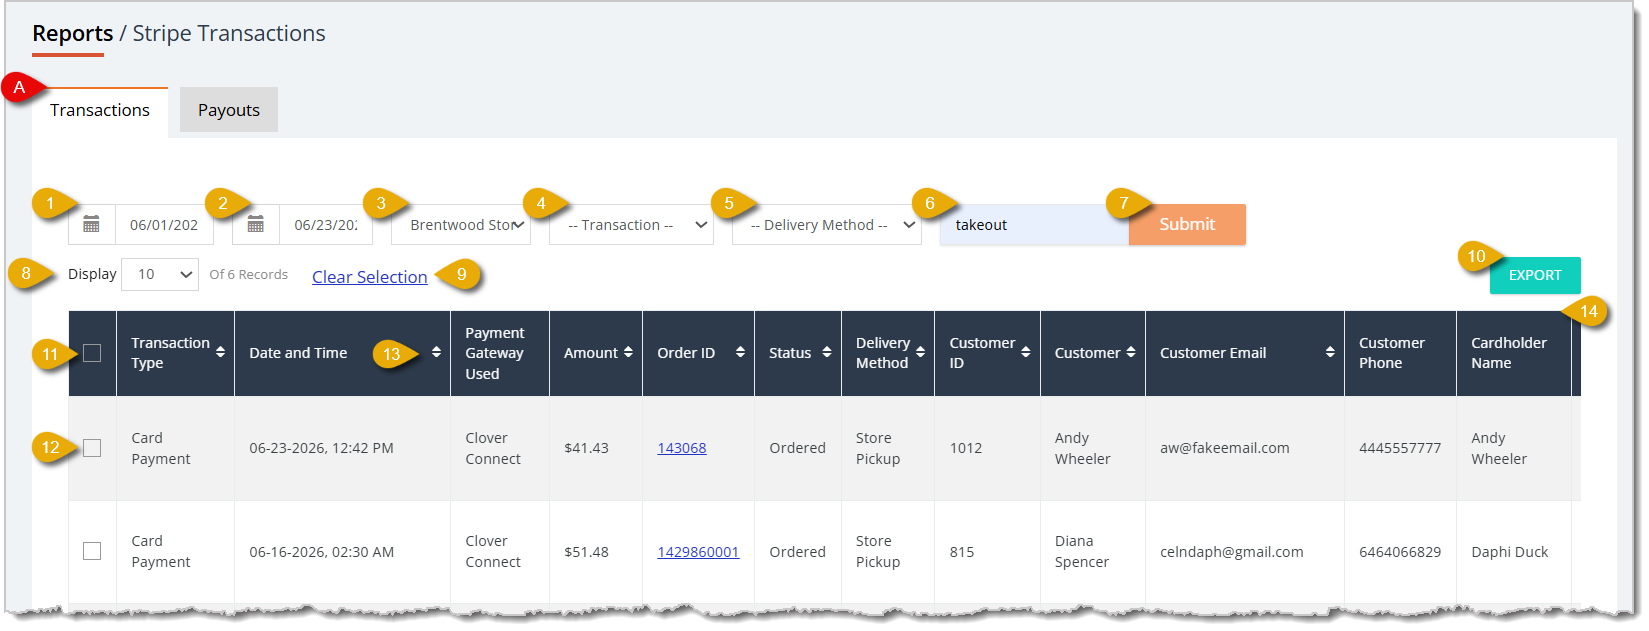
Task: Check the row for order 143068
Action: [x=92, y=448]
